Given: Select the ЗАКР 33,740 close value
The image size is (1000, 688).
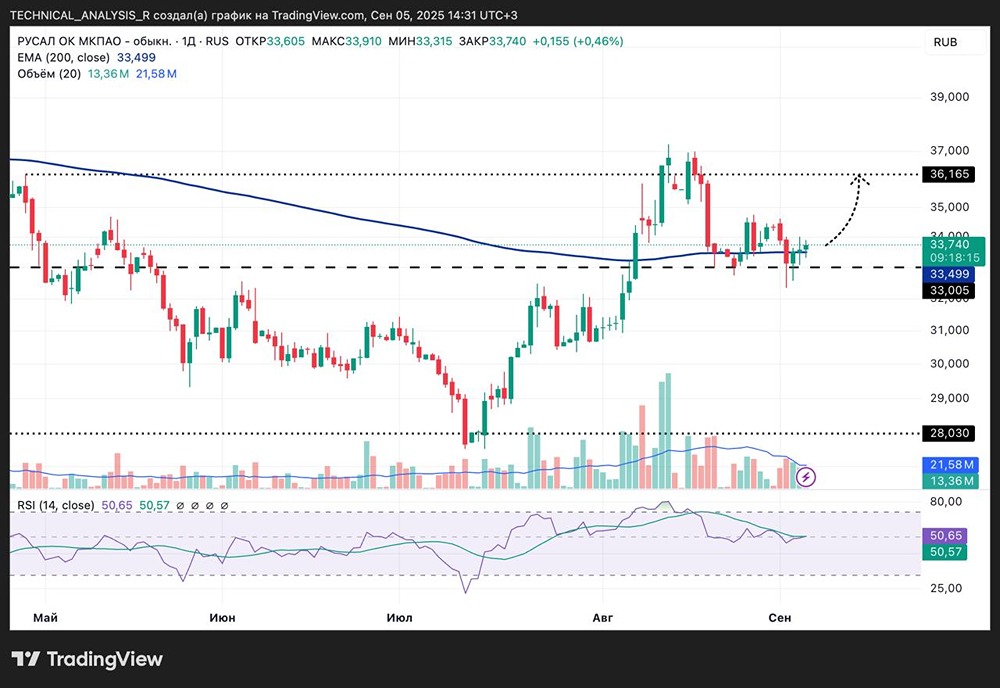Looking at the screenshot, I should click(492, 41).
